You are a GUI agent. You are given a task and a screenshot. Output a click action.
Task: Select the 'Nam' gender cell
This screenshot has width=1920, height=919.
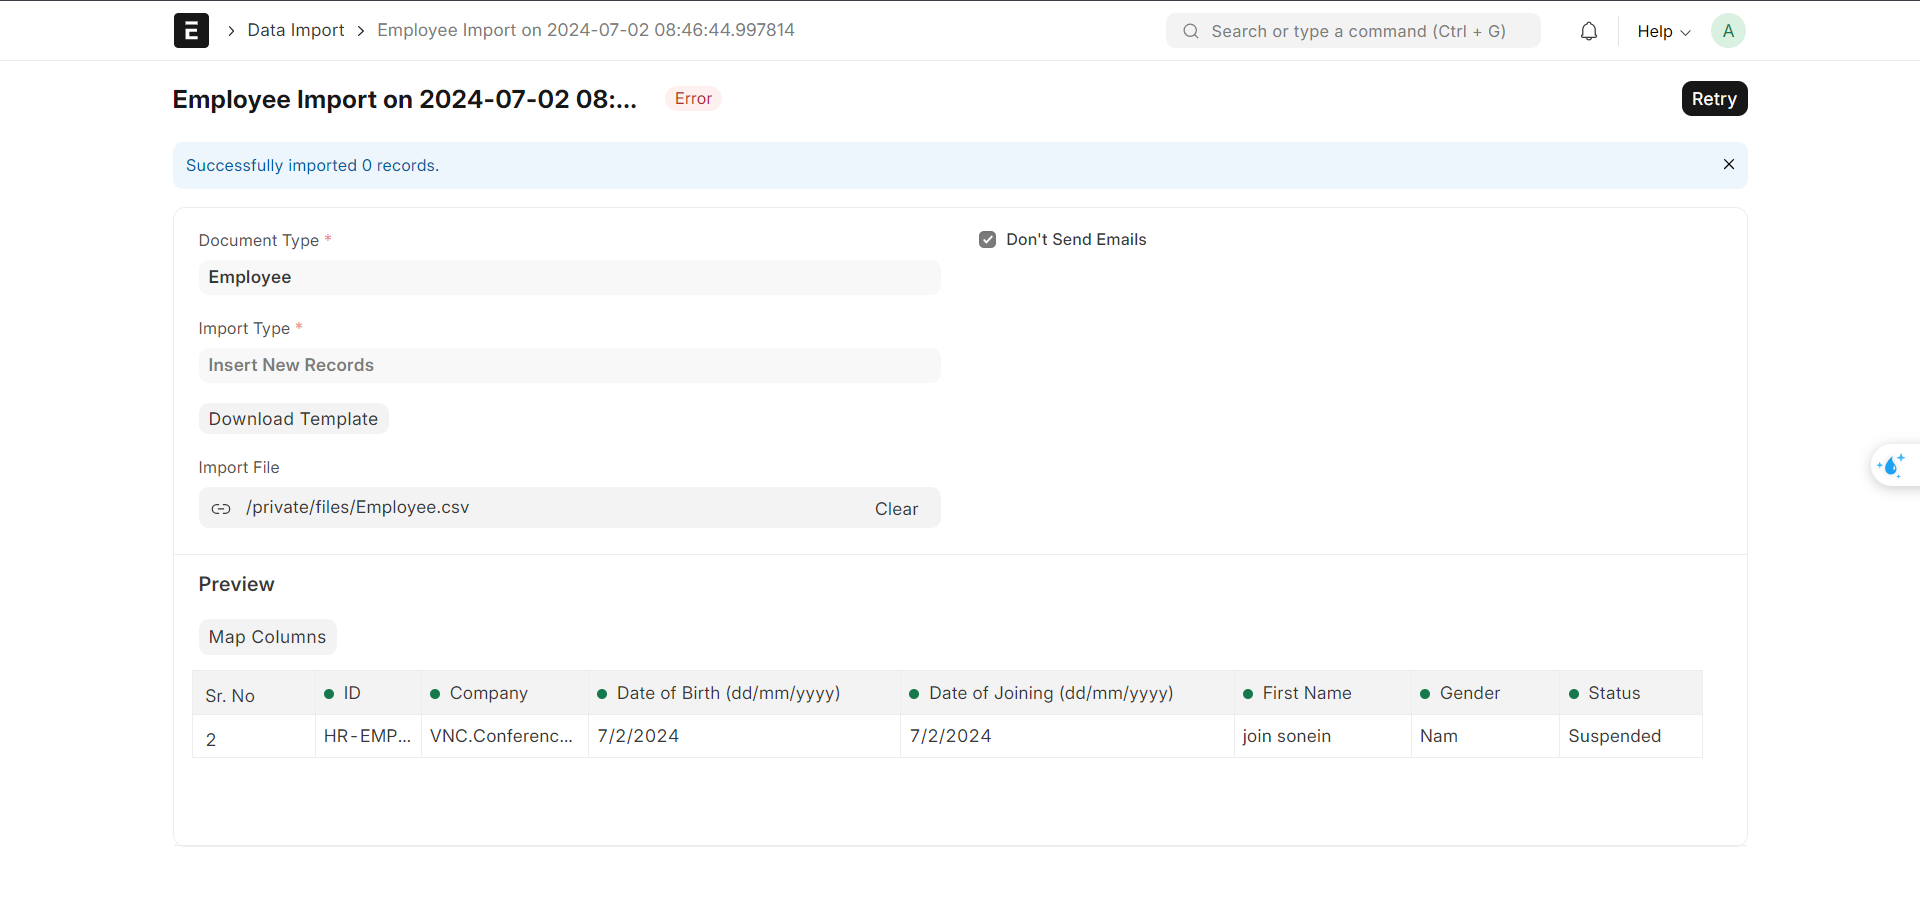click(1485, 736)
